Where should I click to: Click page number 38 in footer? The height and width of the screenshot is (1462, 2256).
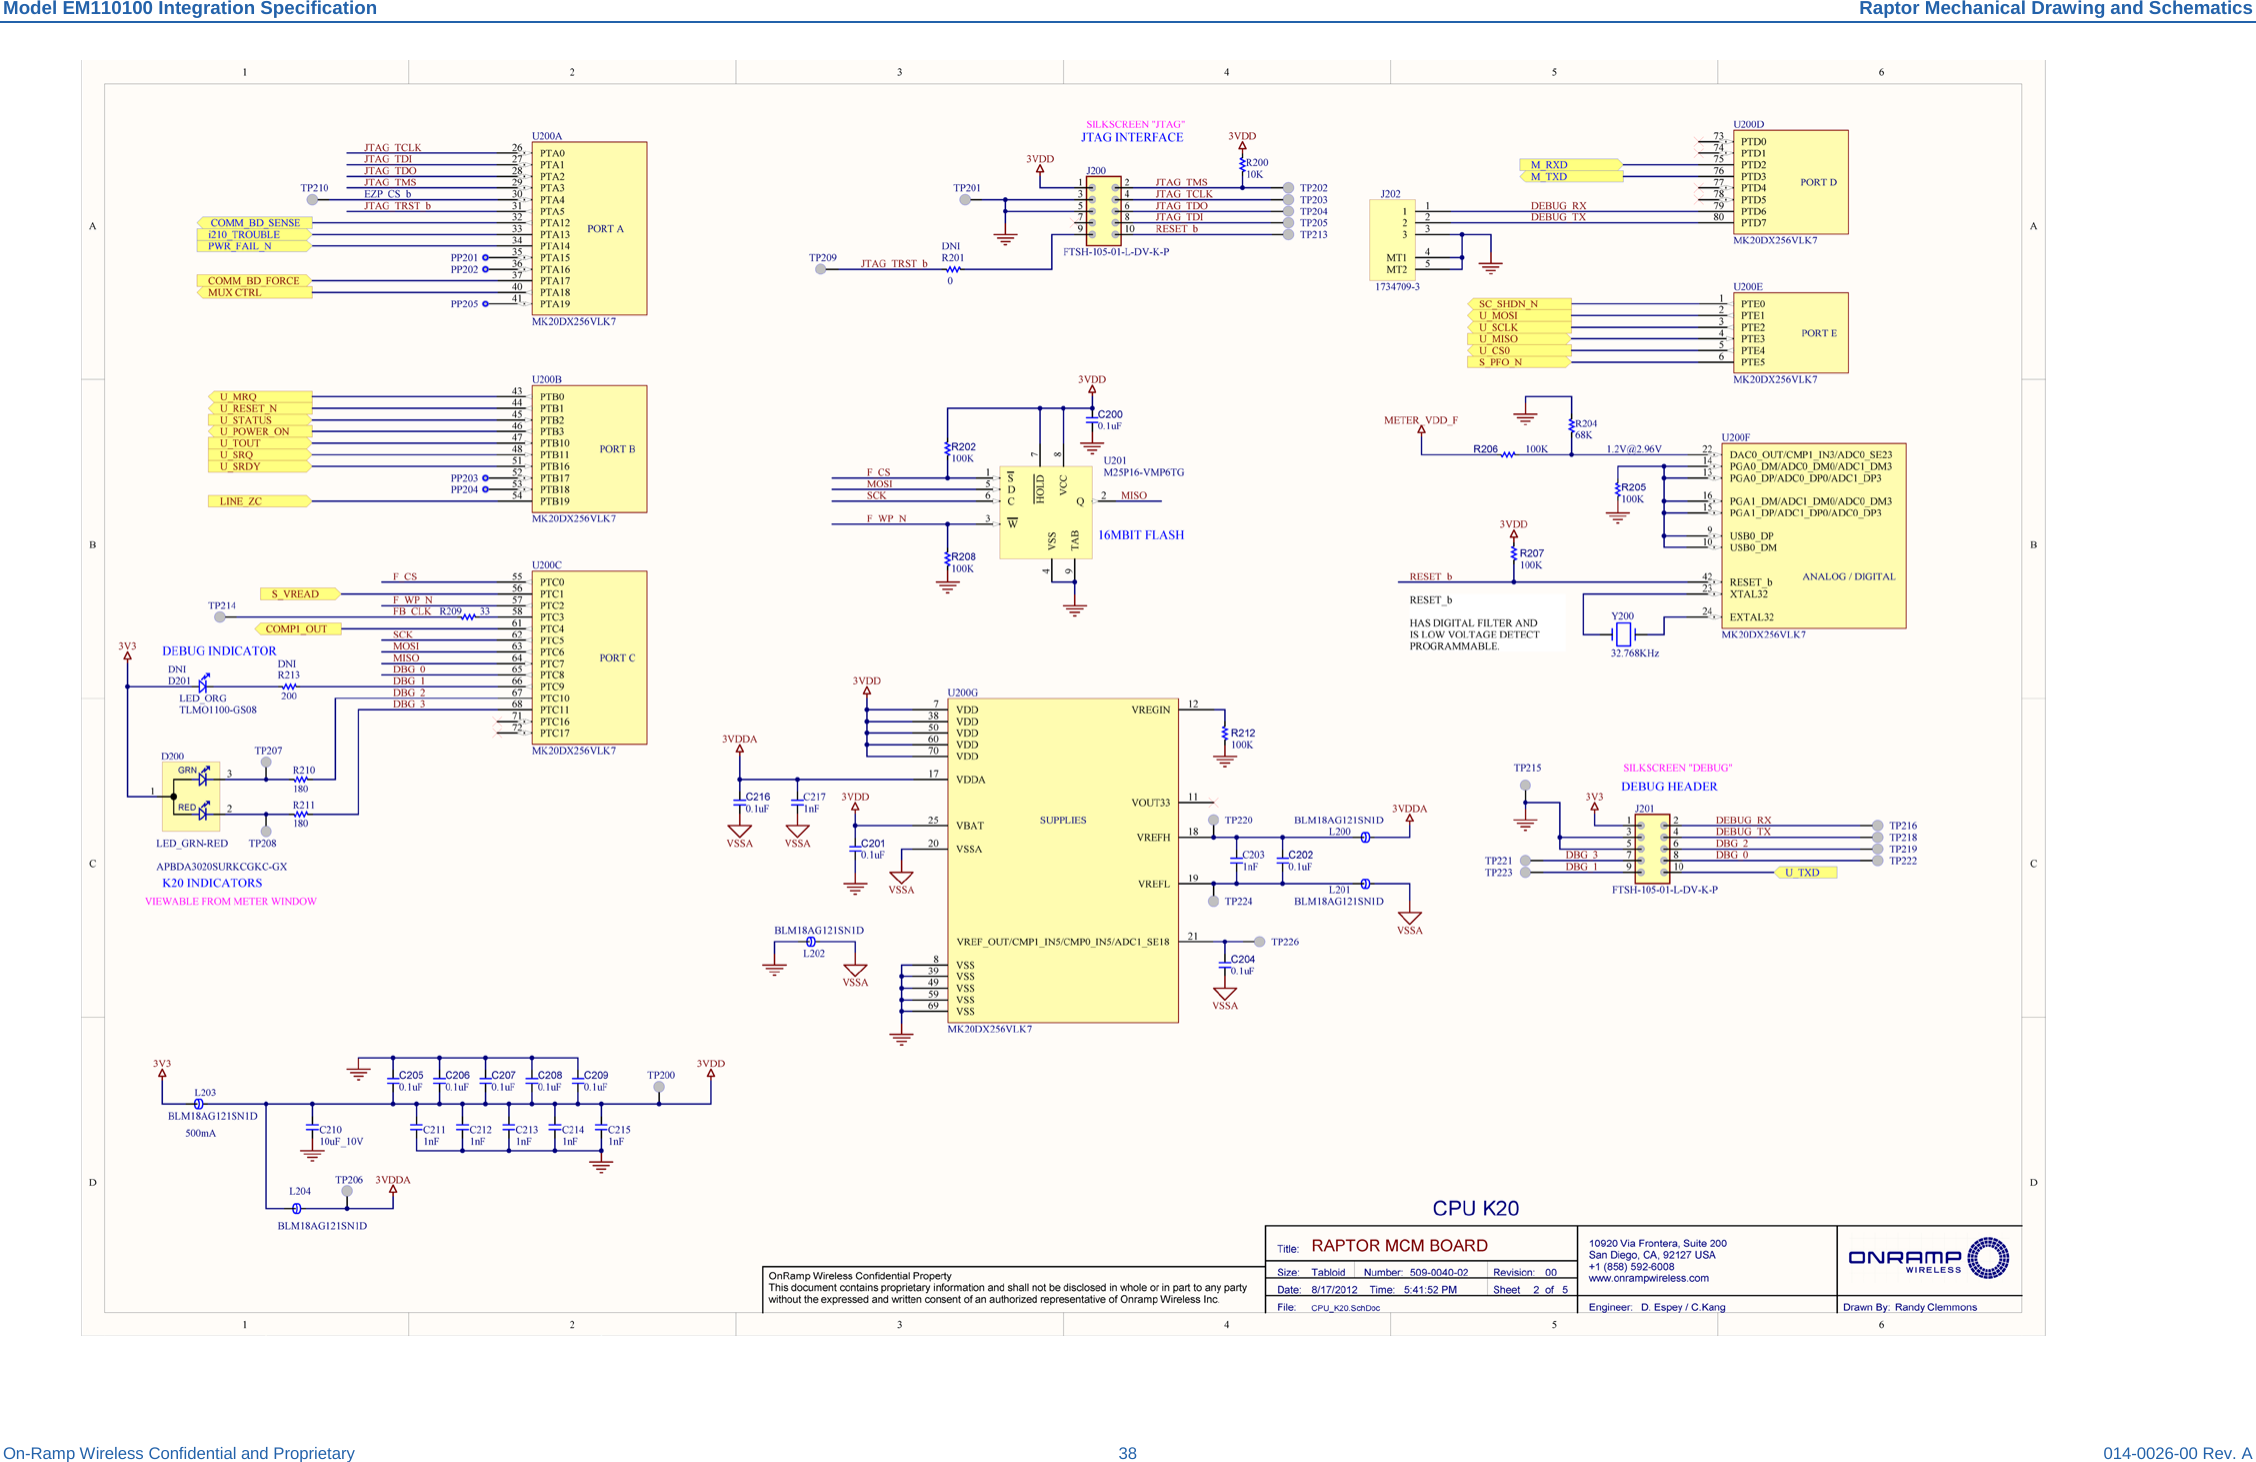(x=1127, y=1453)
